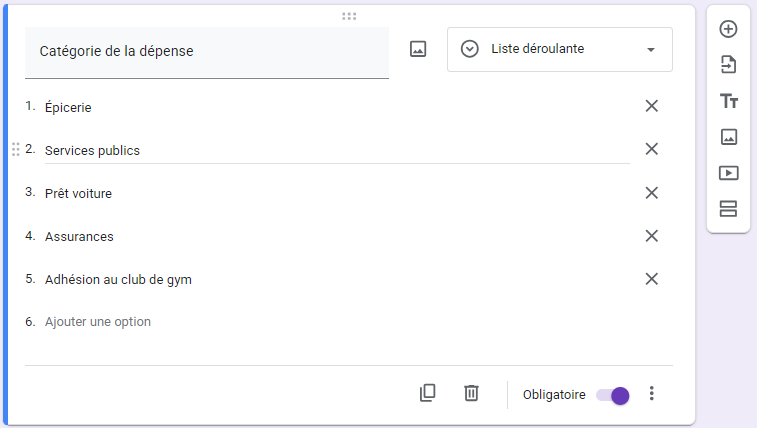The image size is (757, 428).
Task: Click the add video sidebar icon
Action: click(x=728, y=173)
